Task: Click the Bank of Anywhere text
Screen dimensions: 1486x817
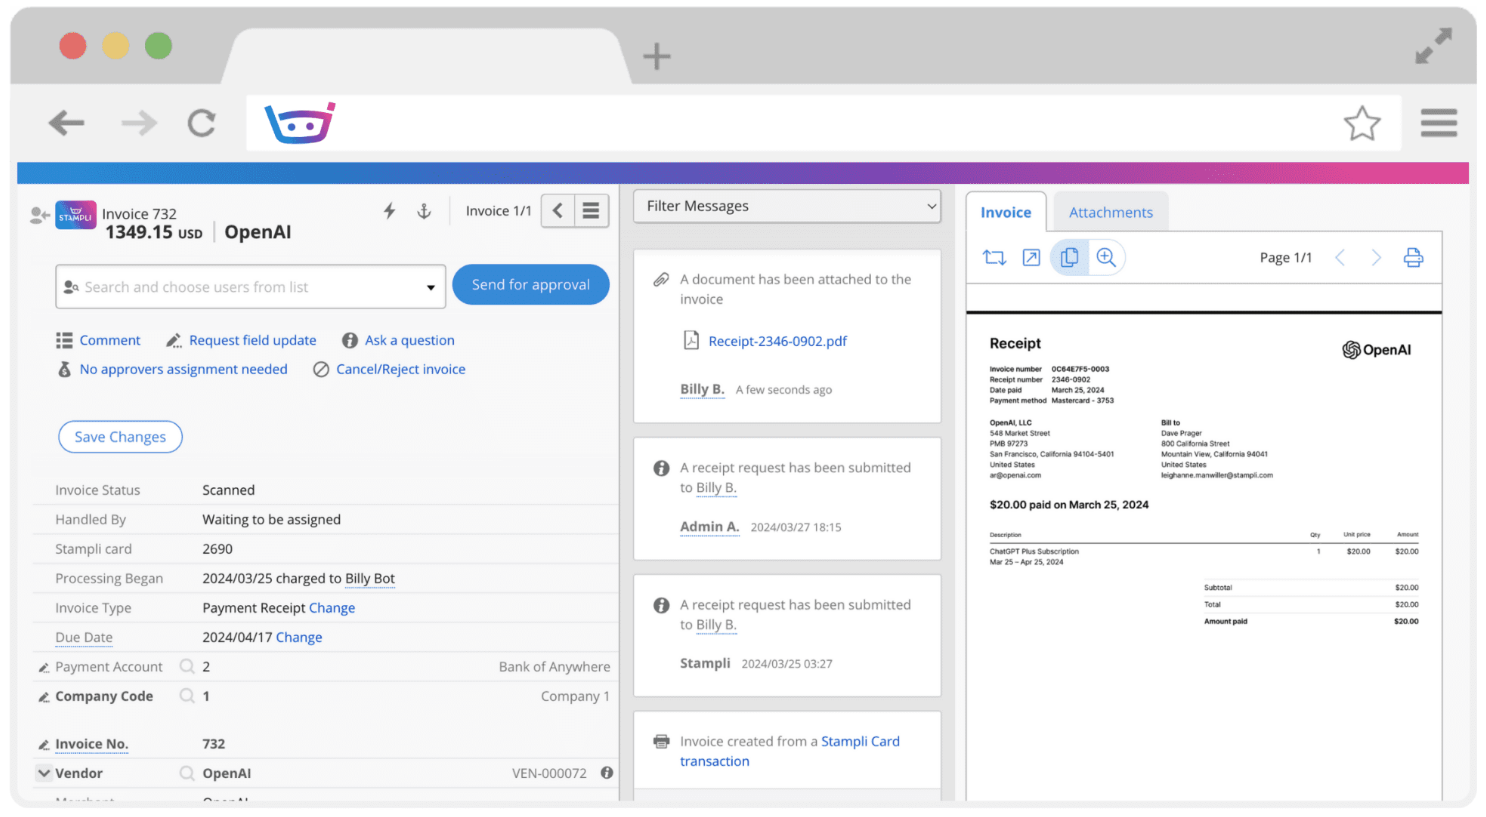Action: [x=554, y=667]
